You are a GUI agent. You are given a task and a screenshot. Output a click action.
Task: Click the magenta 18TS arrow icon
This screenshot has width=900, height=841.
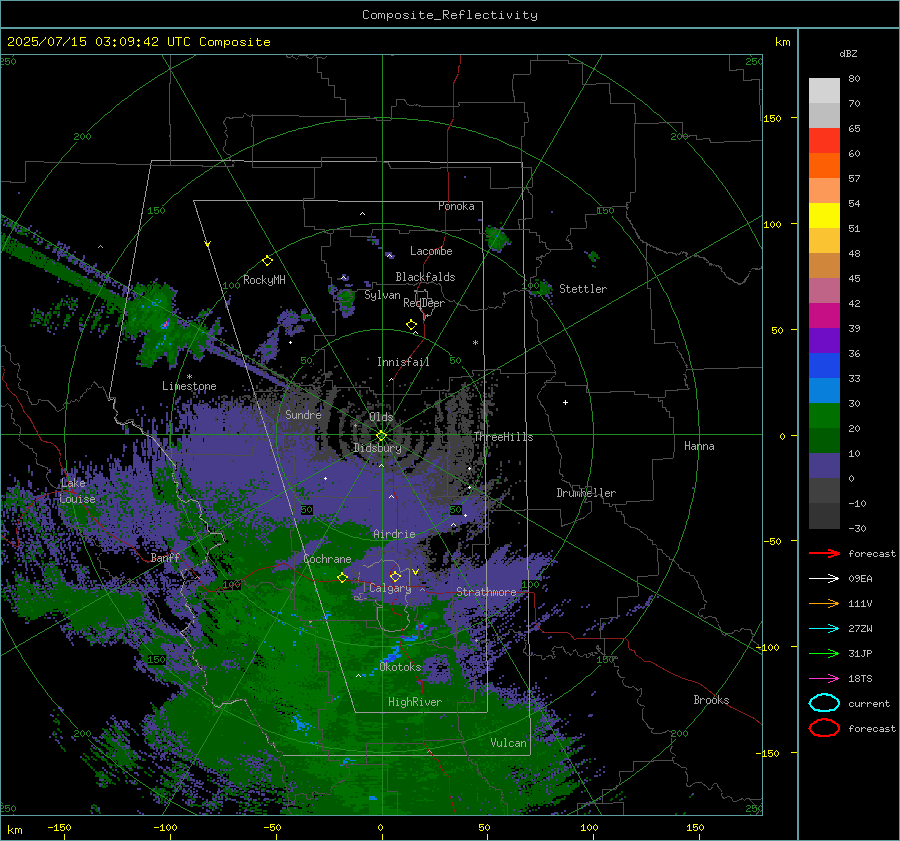pyautogui.click(x=824, y=679)
